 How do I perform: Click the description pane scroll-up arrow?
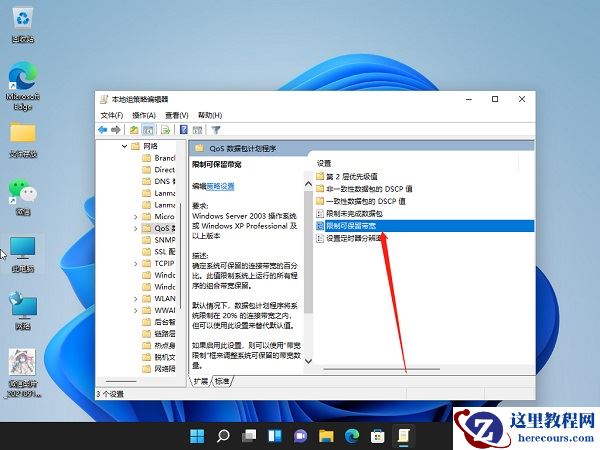(x=308, y=184)
